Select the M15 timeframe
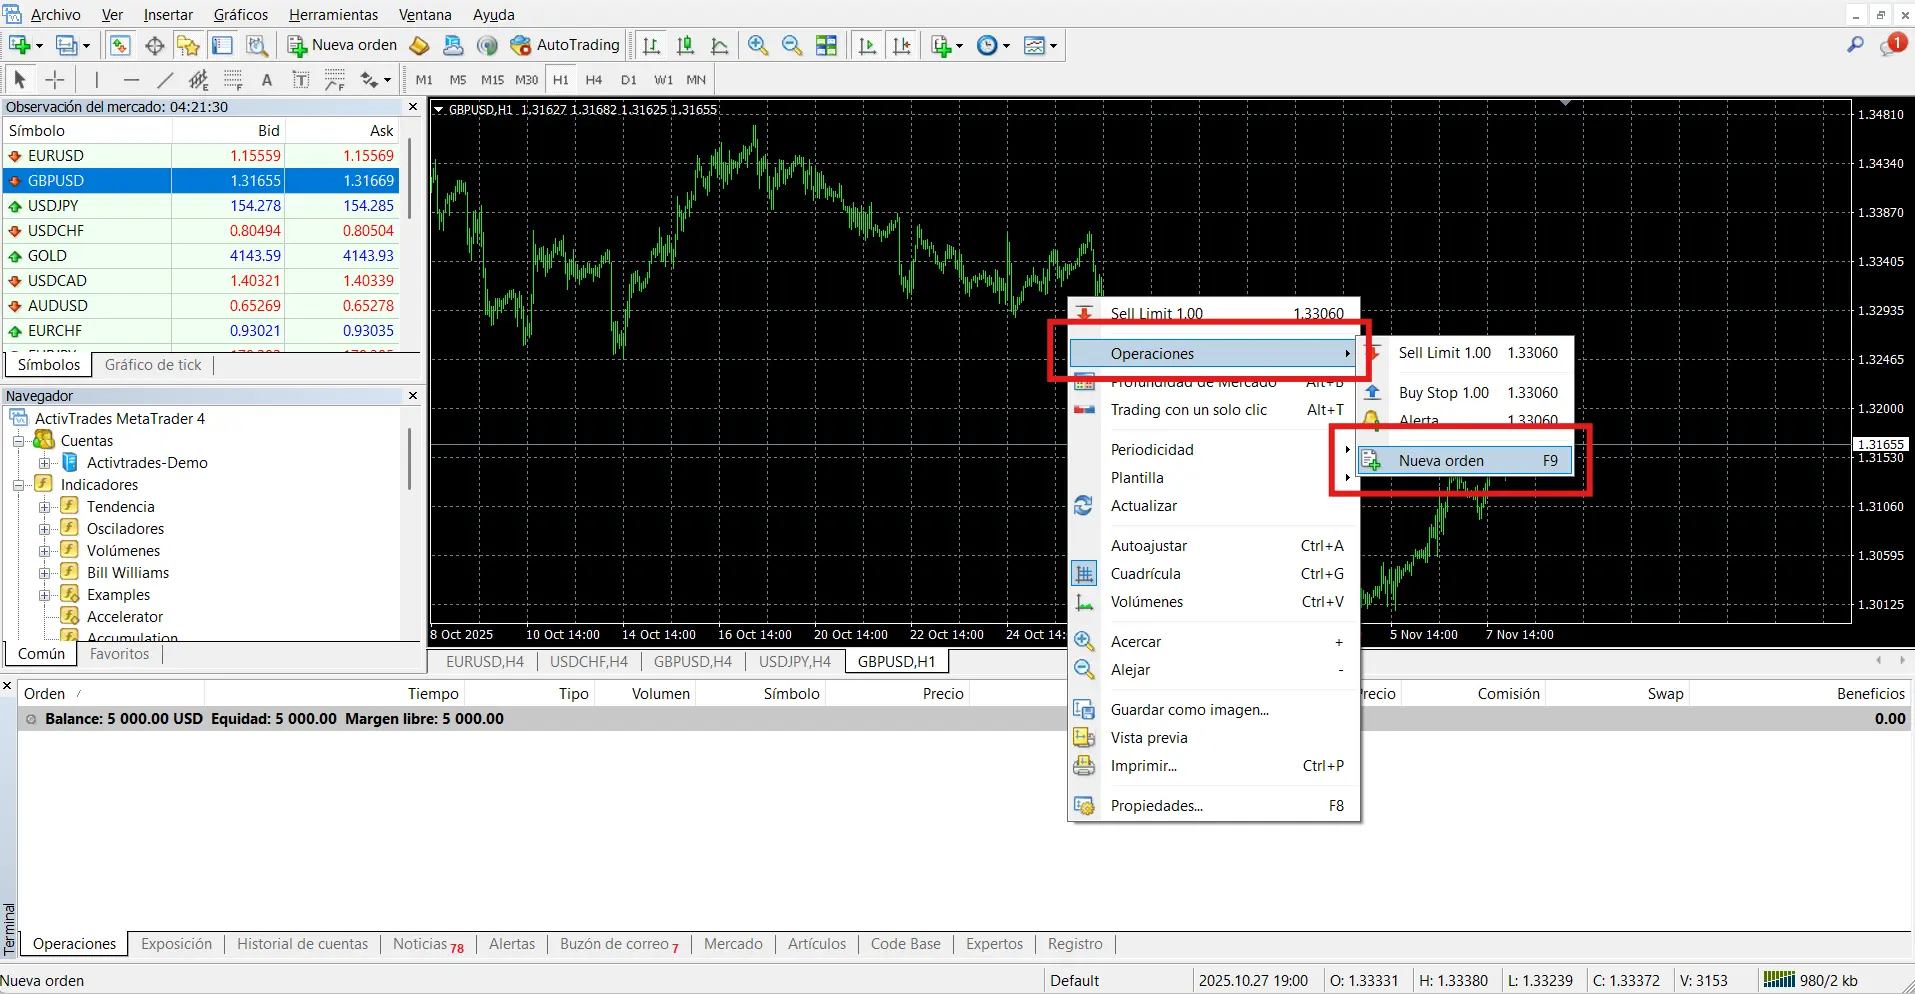 [x=491, y=80]
